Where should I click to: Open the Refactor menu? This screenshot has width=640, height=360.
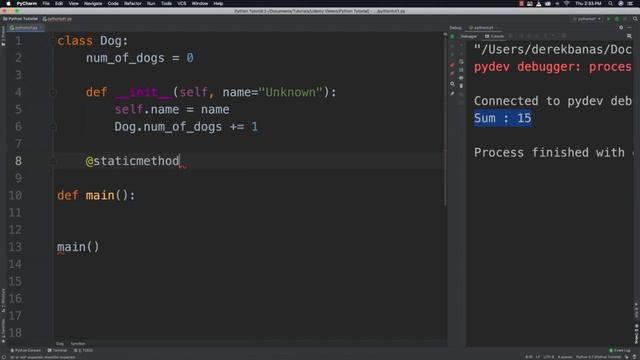(133, 3)
